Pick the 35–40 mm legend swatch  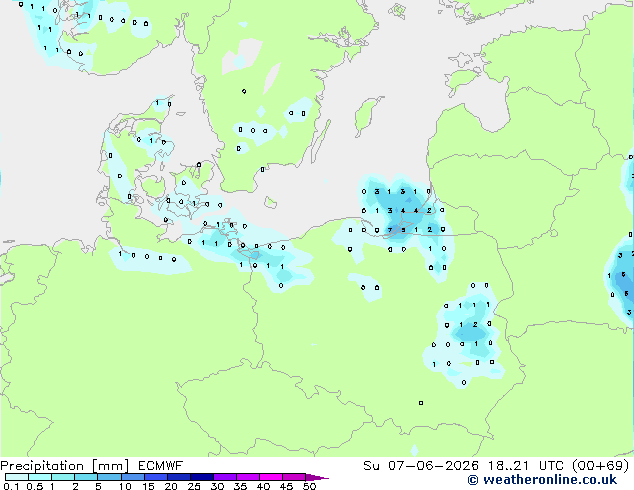248,477
